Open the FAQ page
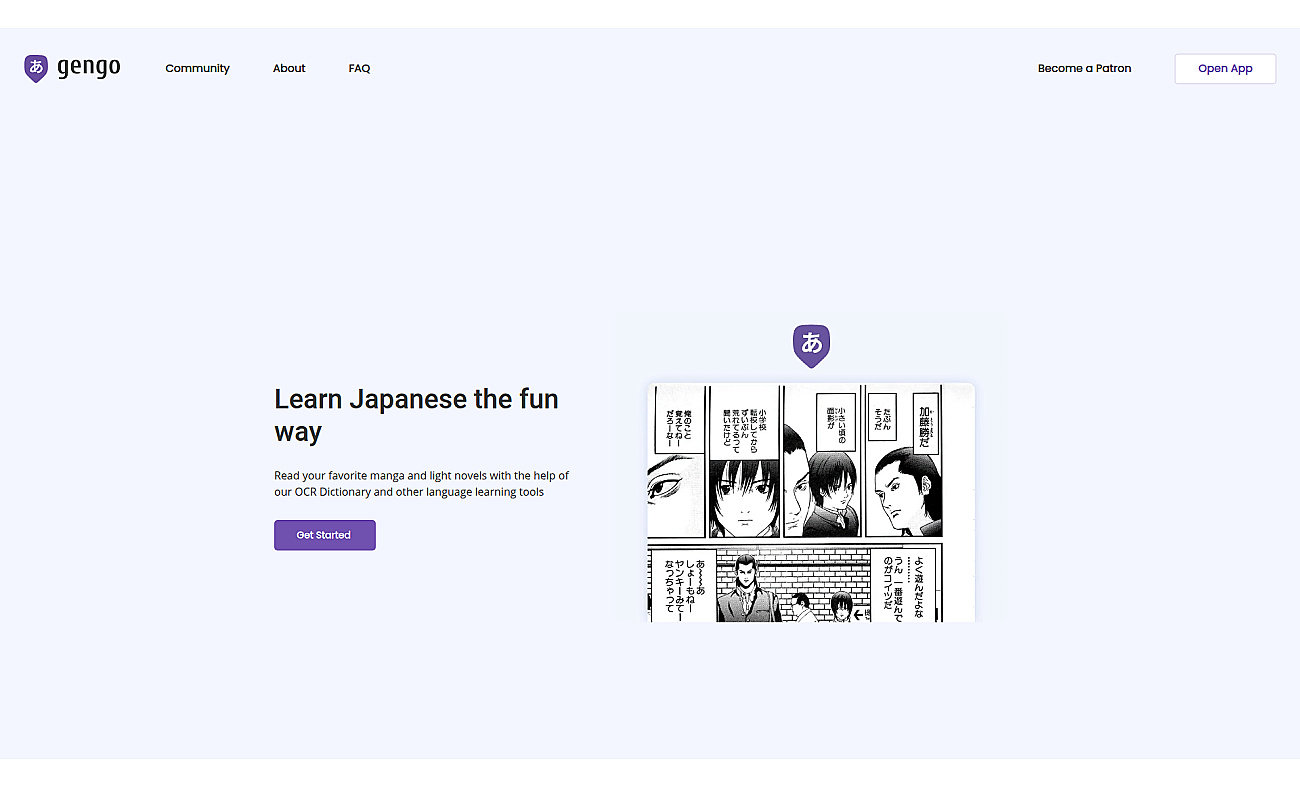 coord(359,68)
